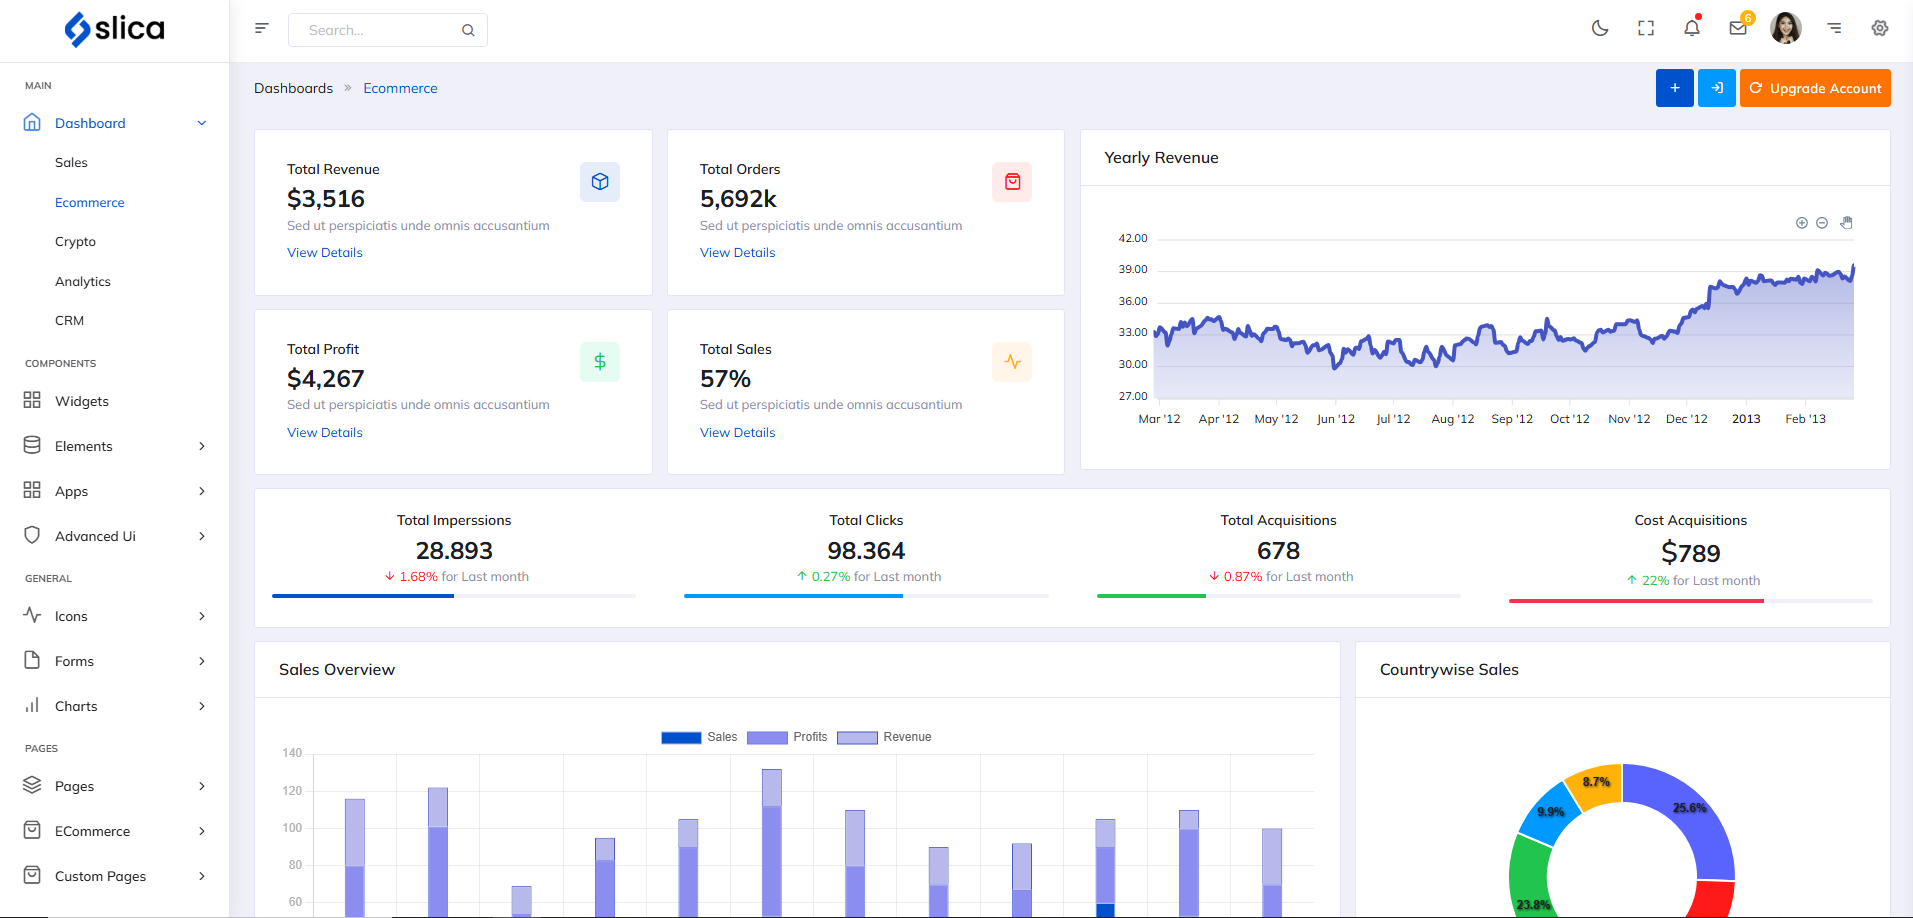Open the mail messages icon
The height and width of the screenshot is (918, 1913).
tap(1738, 28)
